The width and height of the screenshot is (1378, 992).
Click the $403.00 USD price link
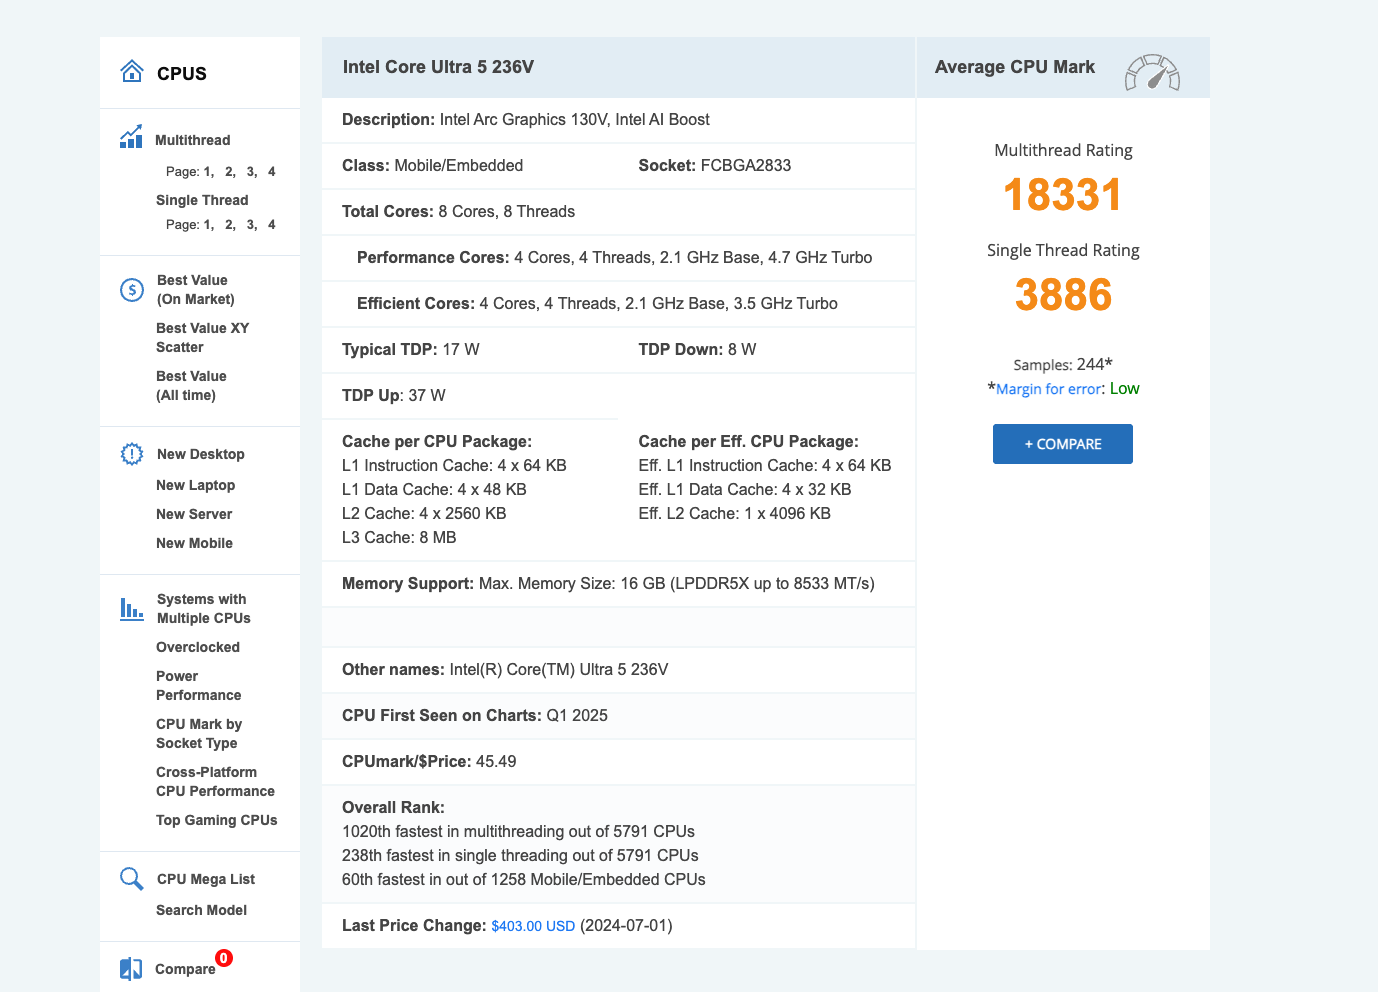coord(533,926)
